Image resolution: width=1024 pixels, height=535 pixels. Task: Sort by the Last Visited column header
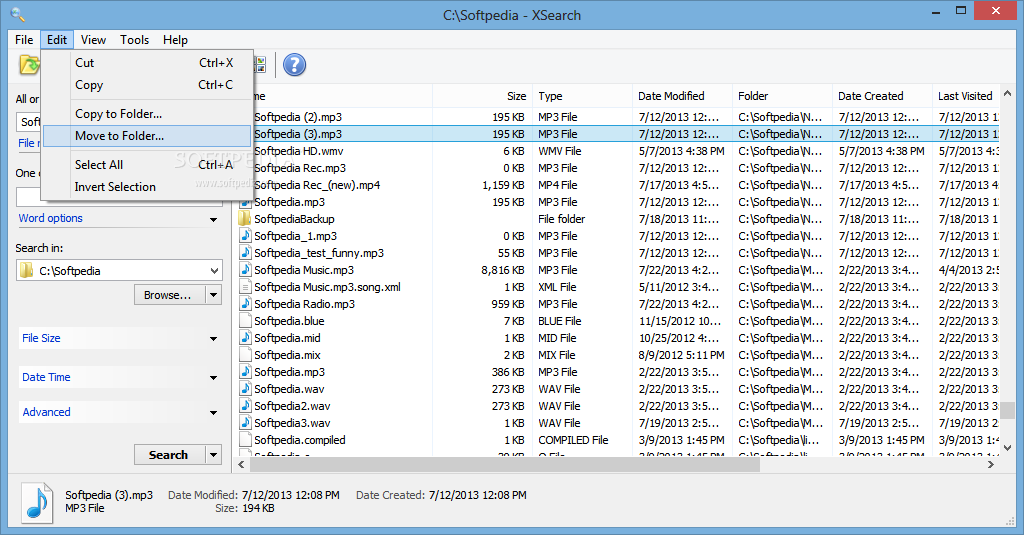(967, 96)
